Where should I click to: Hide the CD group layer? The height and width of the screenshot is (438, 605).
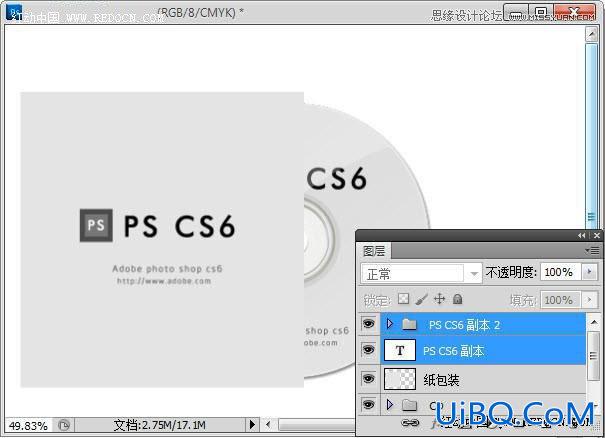[368, 404]
